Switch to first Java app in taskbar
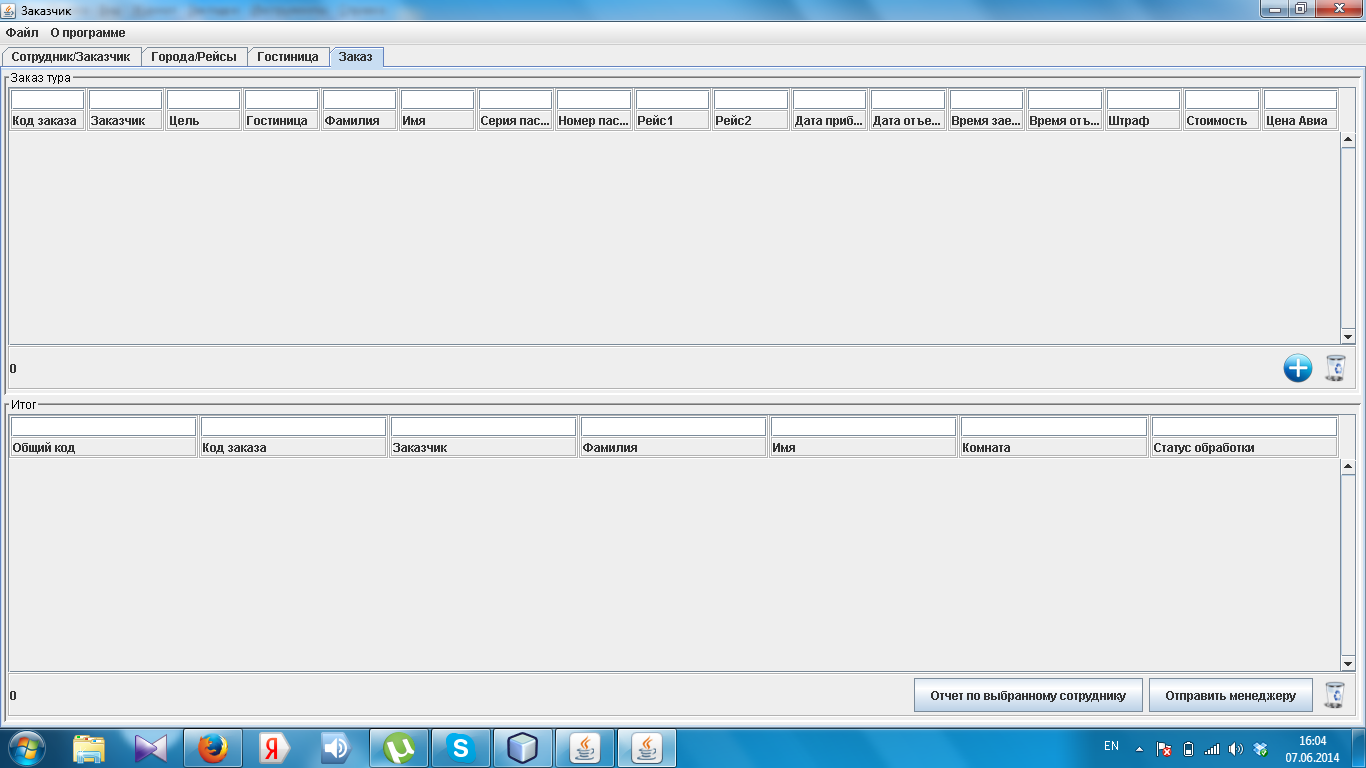This screenshot has height=768, width=1366. tap(585, 748)
